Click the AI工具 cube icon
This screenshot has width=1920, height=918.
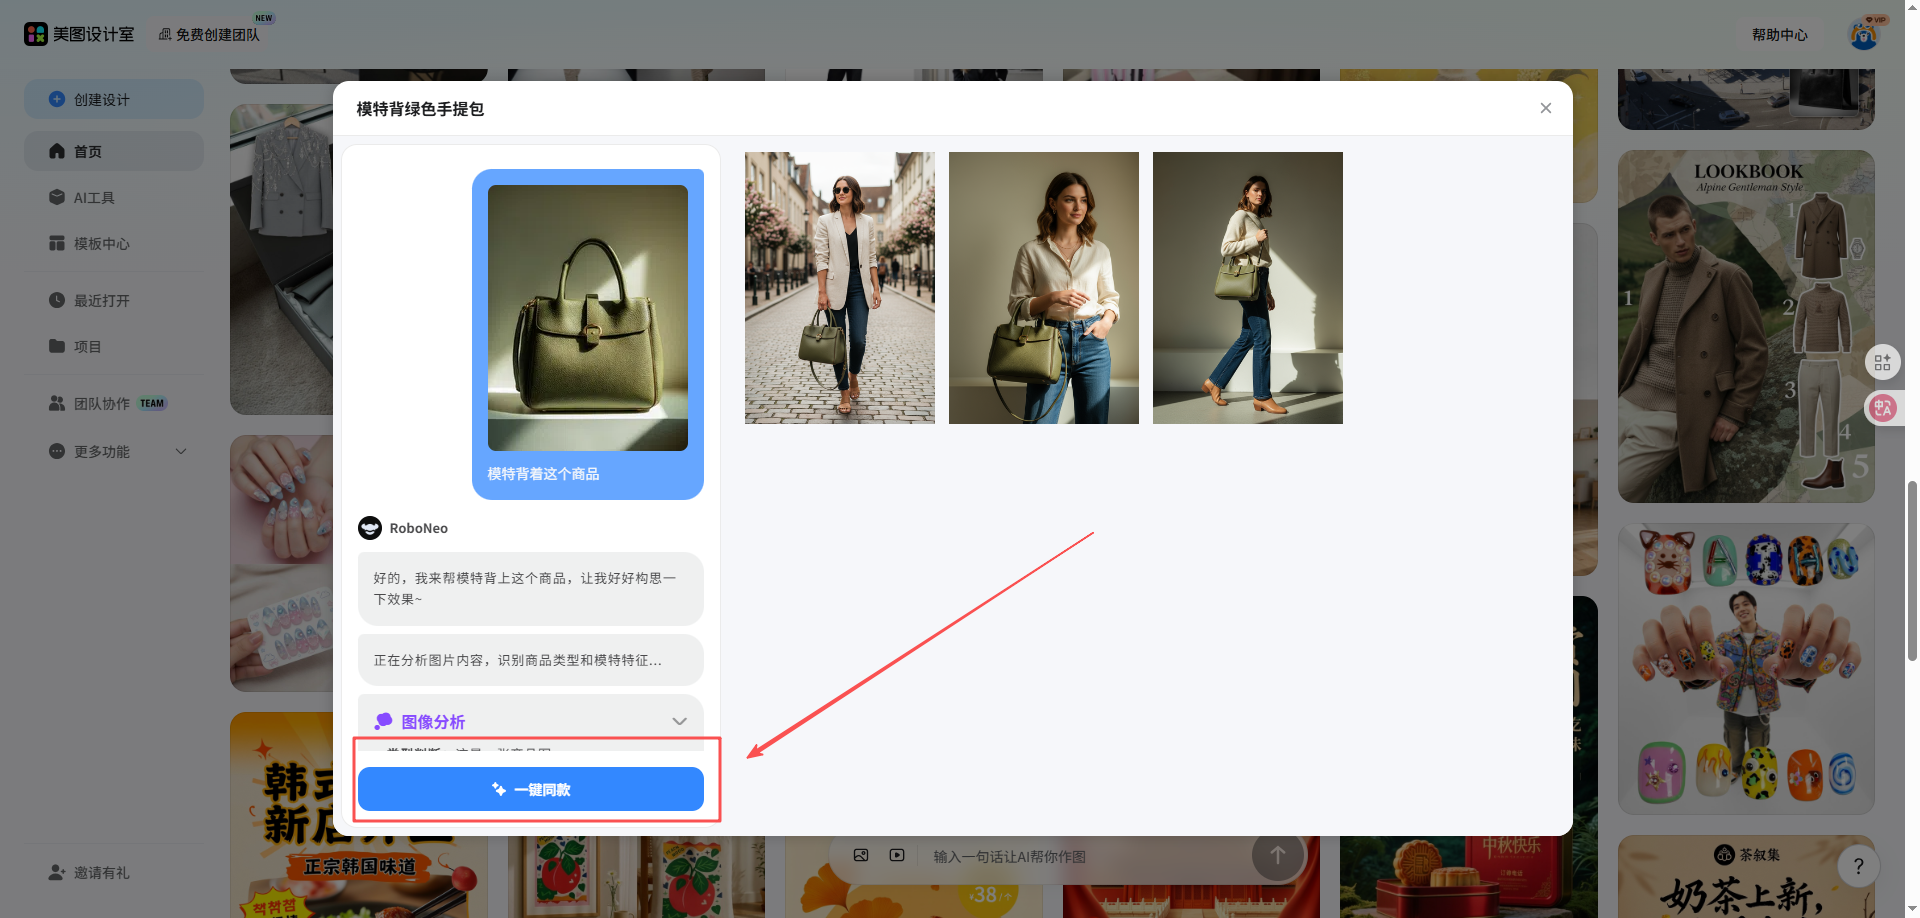point(57,197)
